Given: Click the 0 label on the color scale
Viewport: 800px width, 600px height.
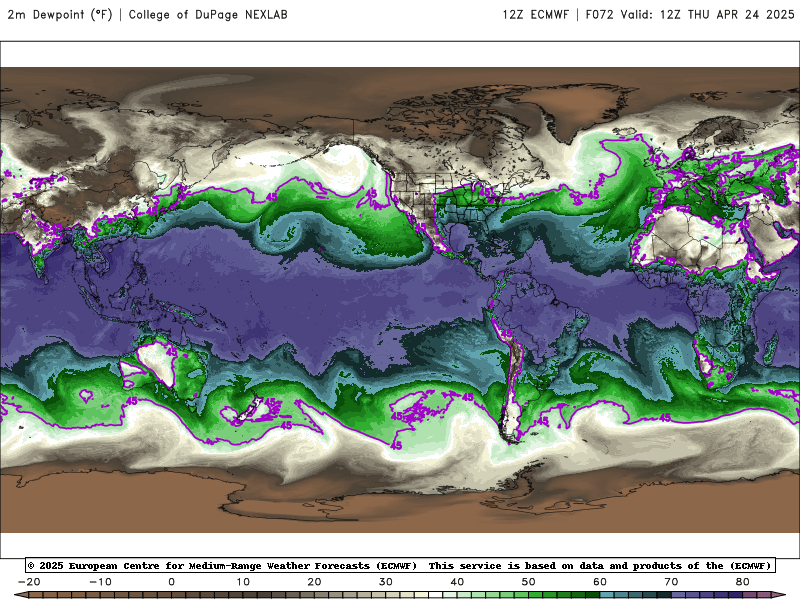Looking at the screenshot, I should 171,582.
